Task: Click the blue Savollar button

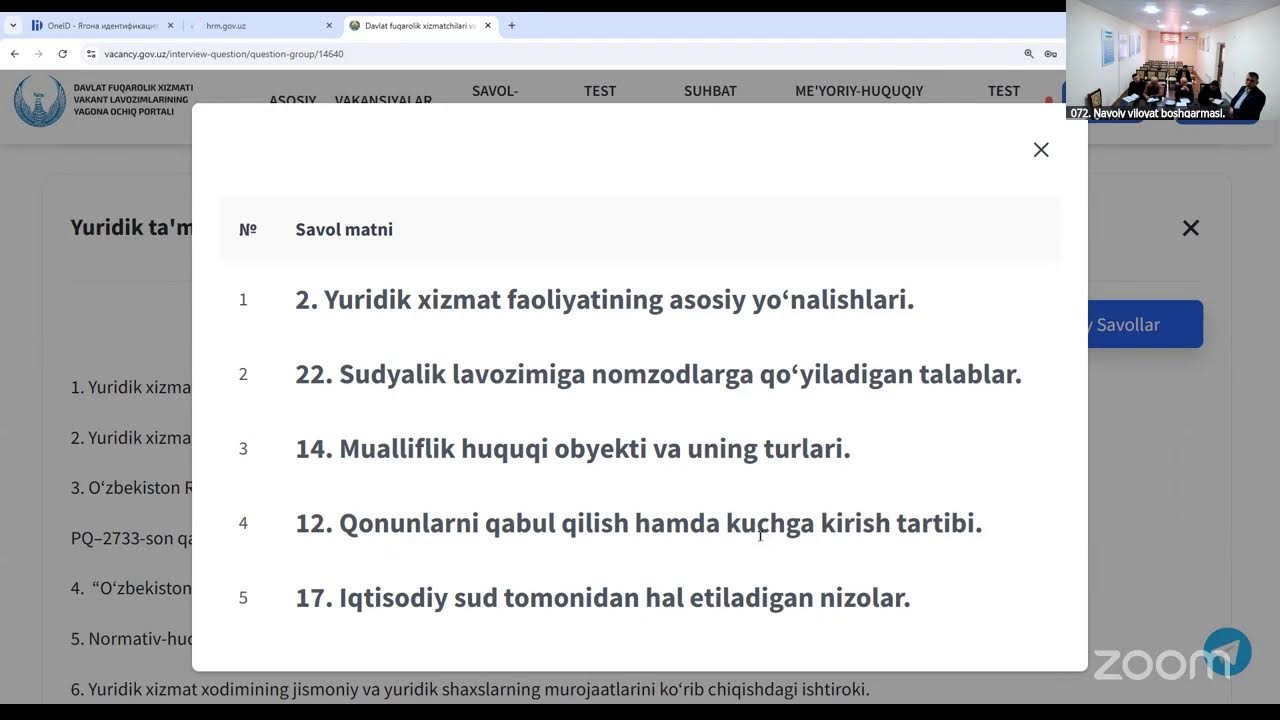Action: [1144, 324]
